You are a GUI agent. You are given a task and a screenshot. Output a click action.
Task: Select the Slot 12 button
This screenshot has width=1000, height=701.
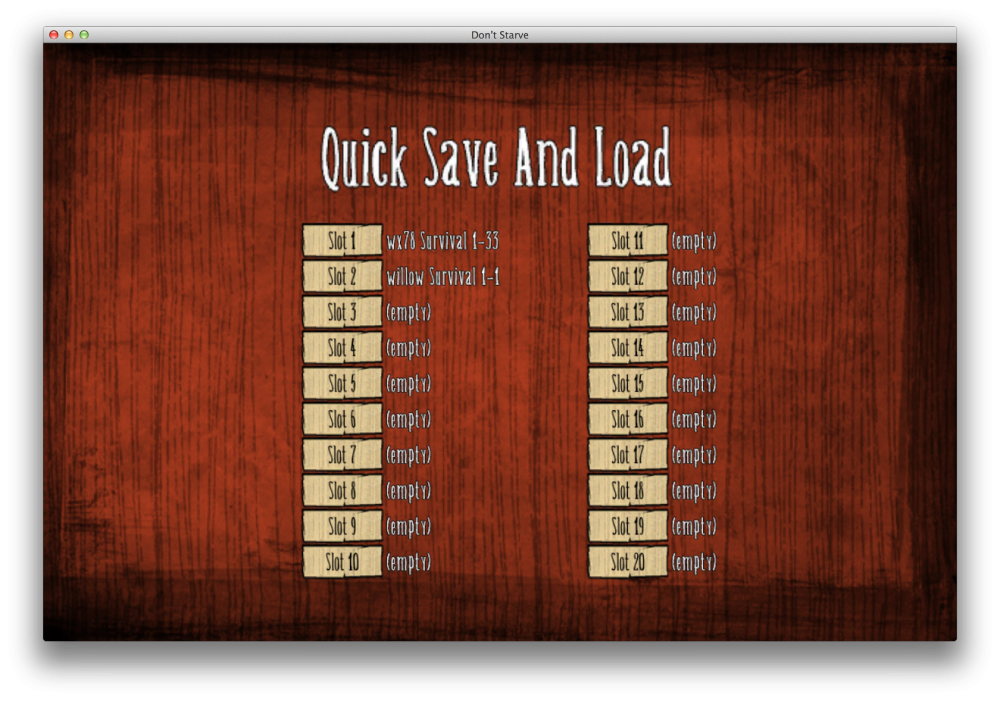[628, 276]
